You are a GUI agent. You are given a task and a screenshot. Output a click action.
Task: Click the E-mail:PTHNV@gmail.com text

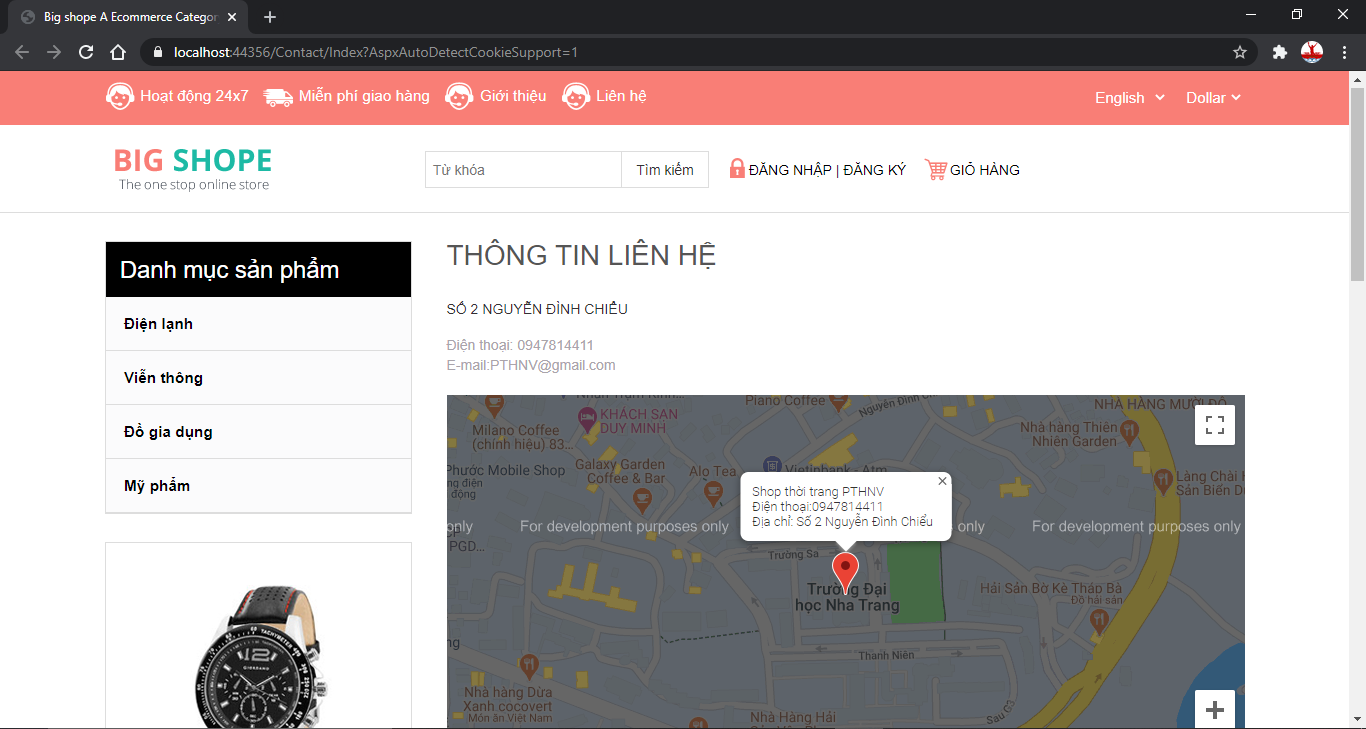point(531,365)
